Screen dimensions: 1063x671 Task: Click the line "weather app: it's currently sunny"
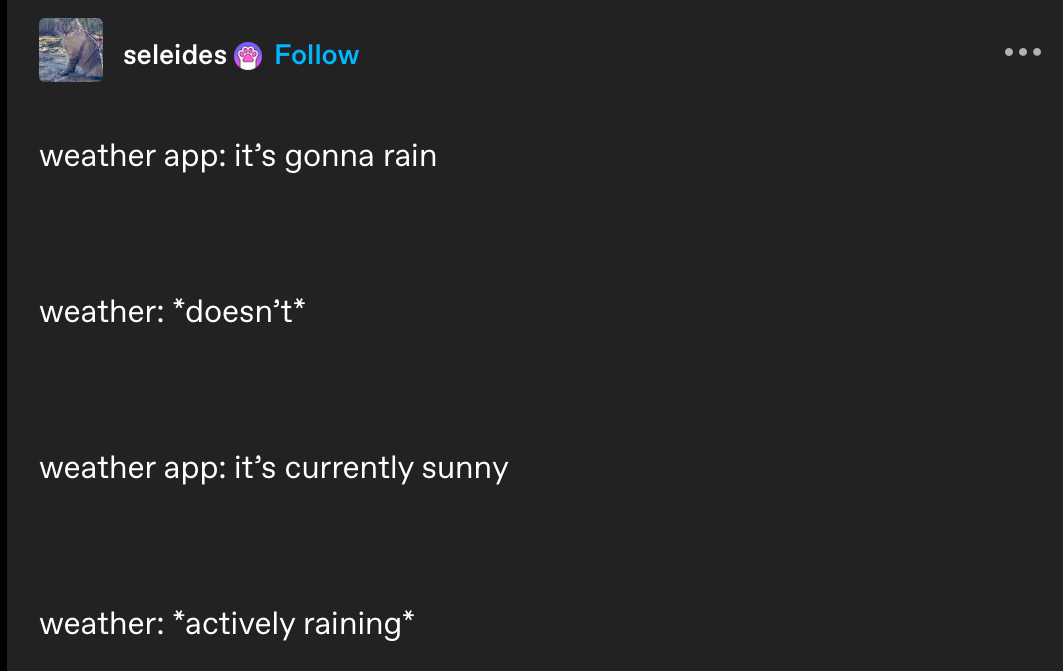[x=274, y=469]
